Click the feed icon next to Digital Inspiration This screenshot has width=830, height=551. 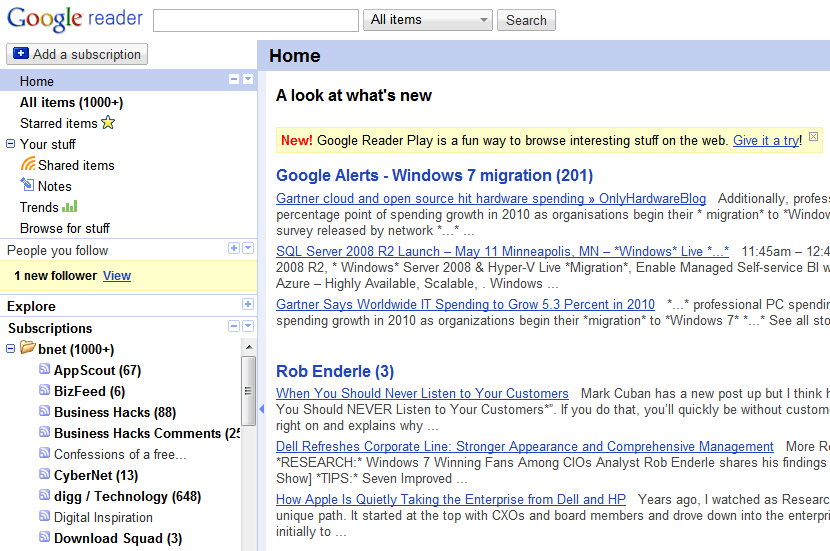(44, 516)
